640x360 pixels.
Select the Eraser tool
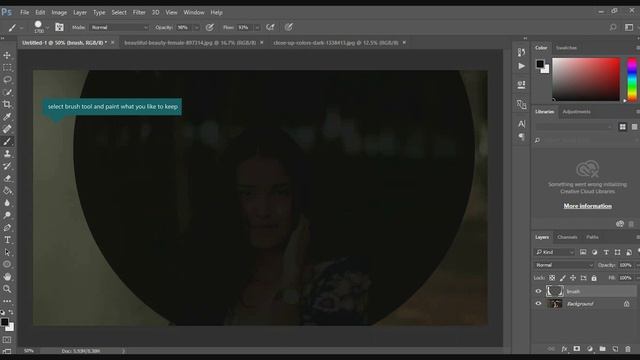[7, 178]
